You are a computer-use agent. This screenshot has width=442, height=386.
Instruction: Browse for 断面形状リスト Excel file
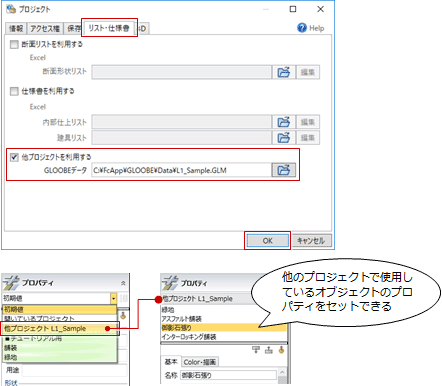(x=283, y=72)
